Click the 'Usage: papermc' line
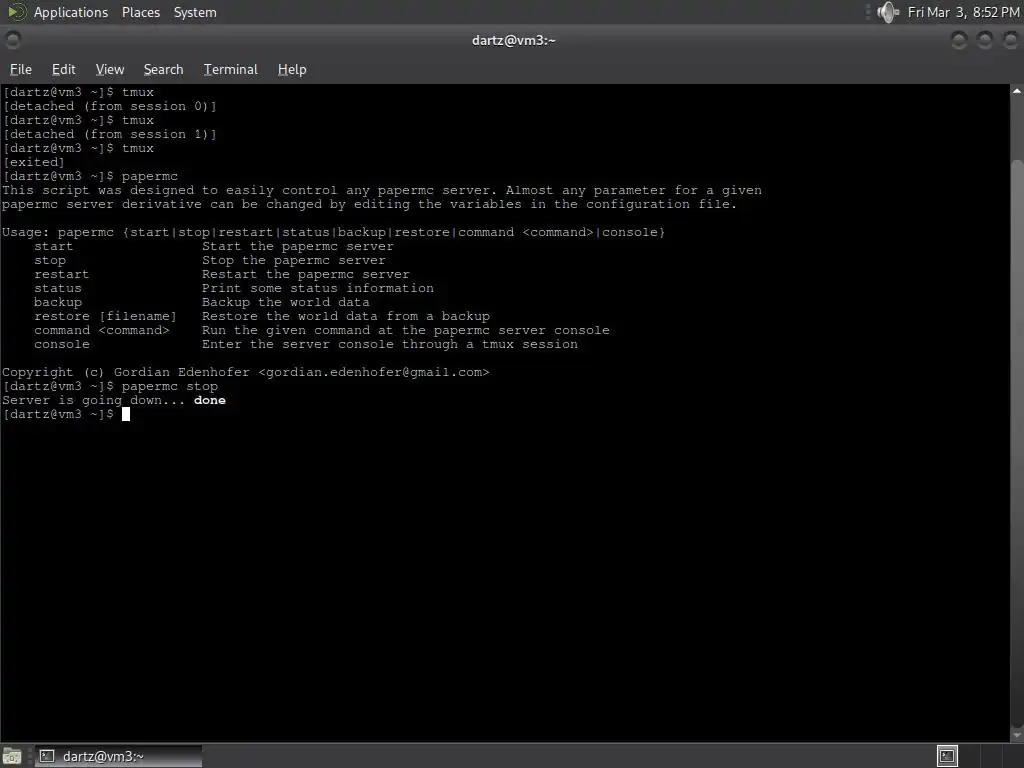 click(333, 232)
